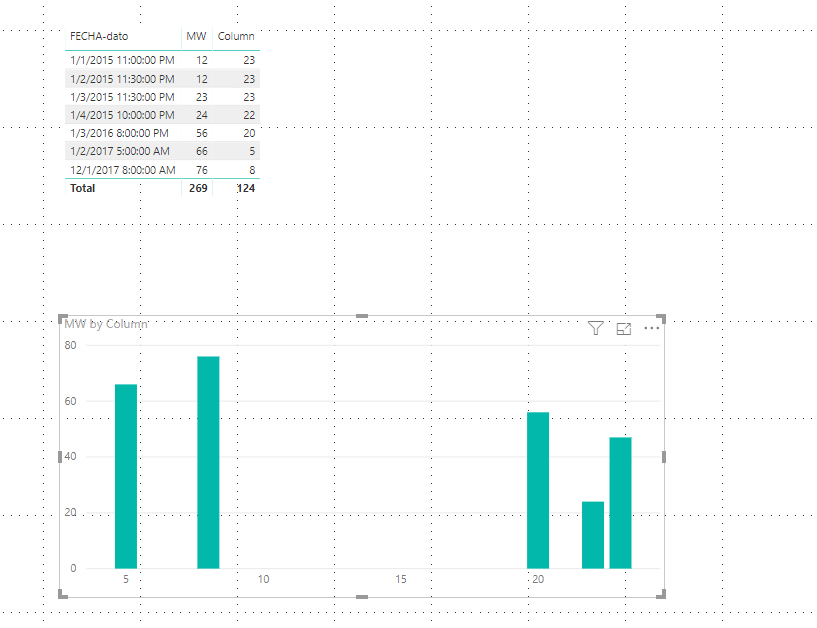
Task: Select the row 12/1/2017 8:00:00 AM
Action: point(162,170)
